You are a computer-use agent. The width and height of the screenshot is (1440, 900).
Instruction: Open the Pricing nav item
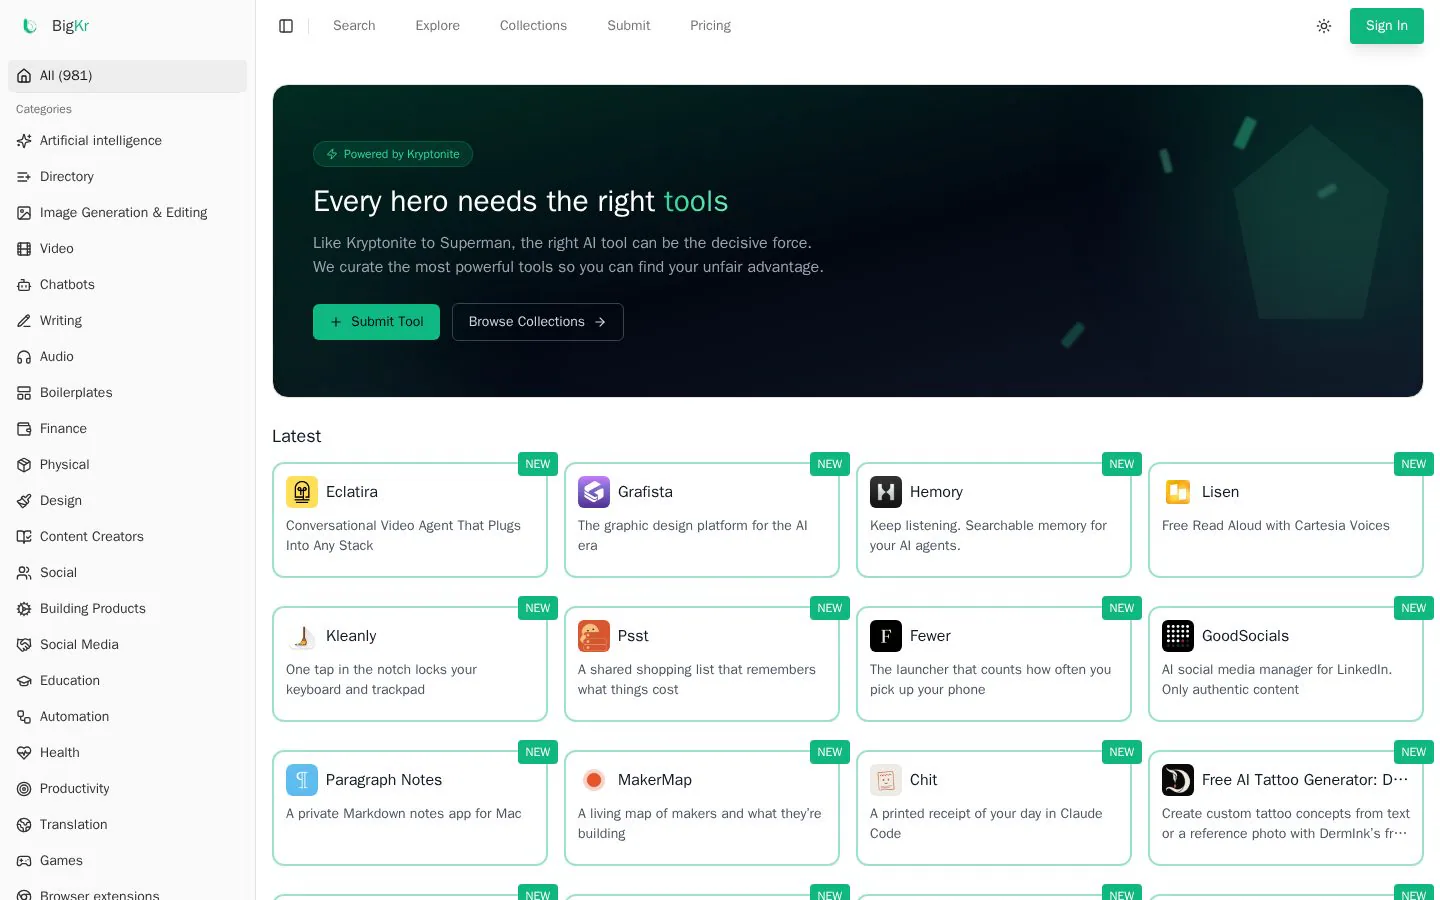click(x=710, y=26)
